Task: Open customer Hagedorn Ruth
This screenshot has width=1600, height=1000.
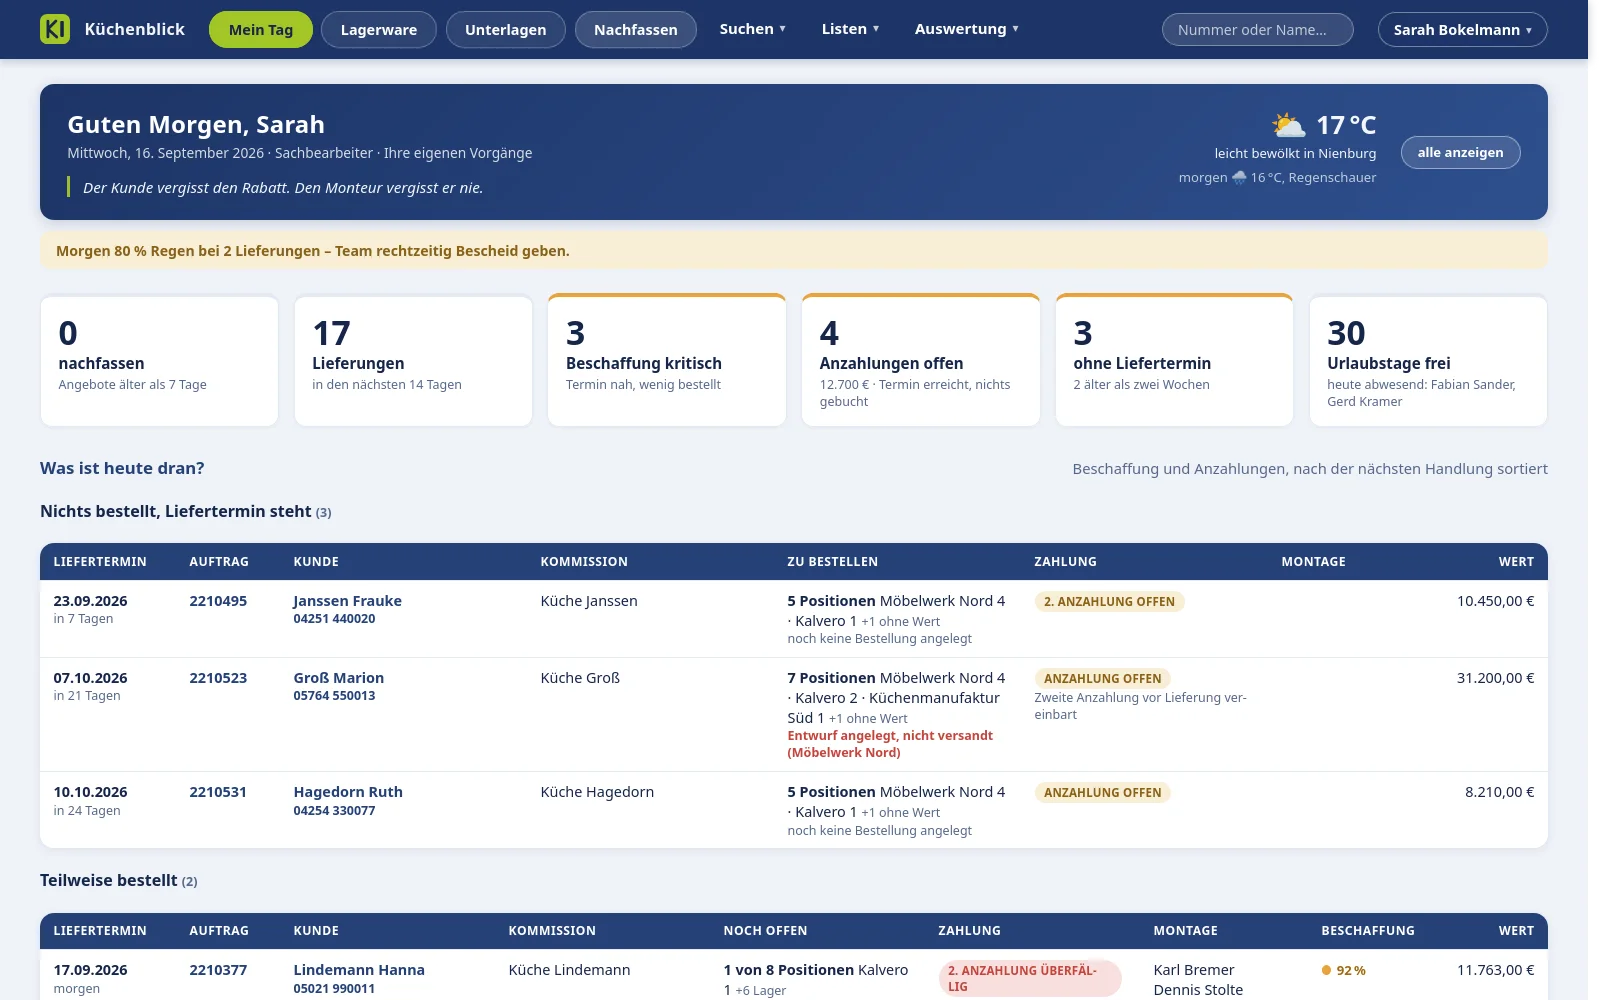Action: tap(348, 792)
